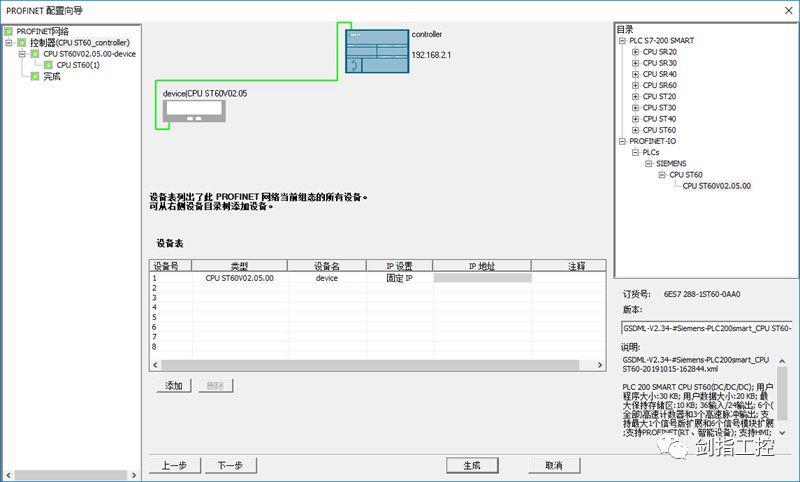Click green square icon beside PROFINET网络
Screen dimensions: 800x482
pyautogui.click(x=8, y=32)
